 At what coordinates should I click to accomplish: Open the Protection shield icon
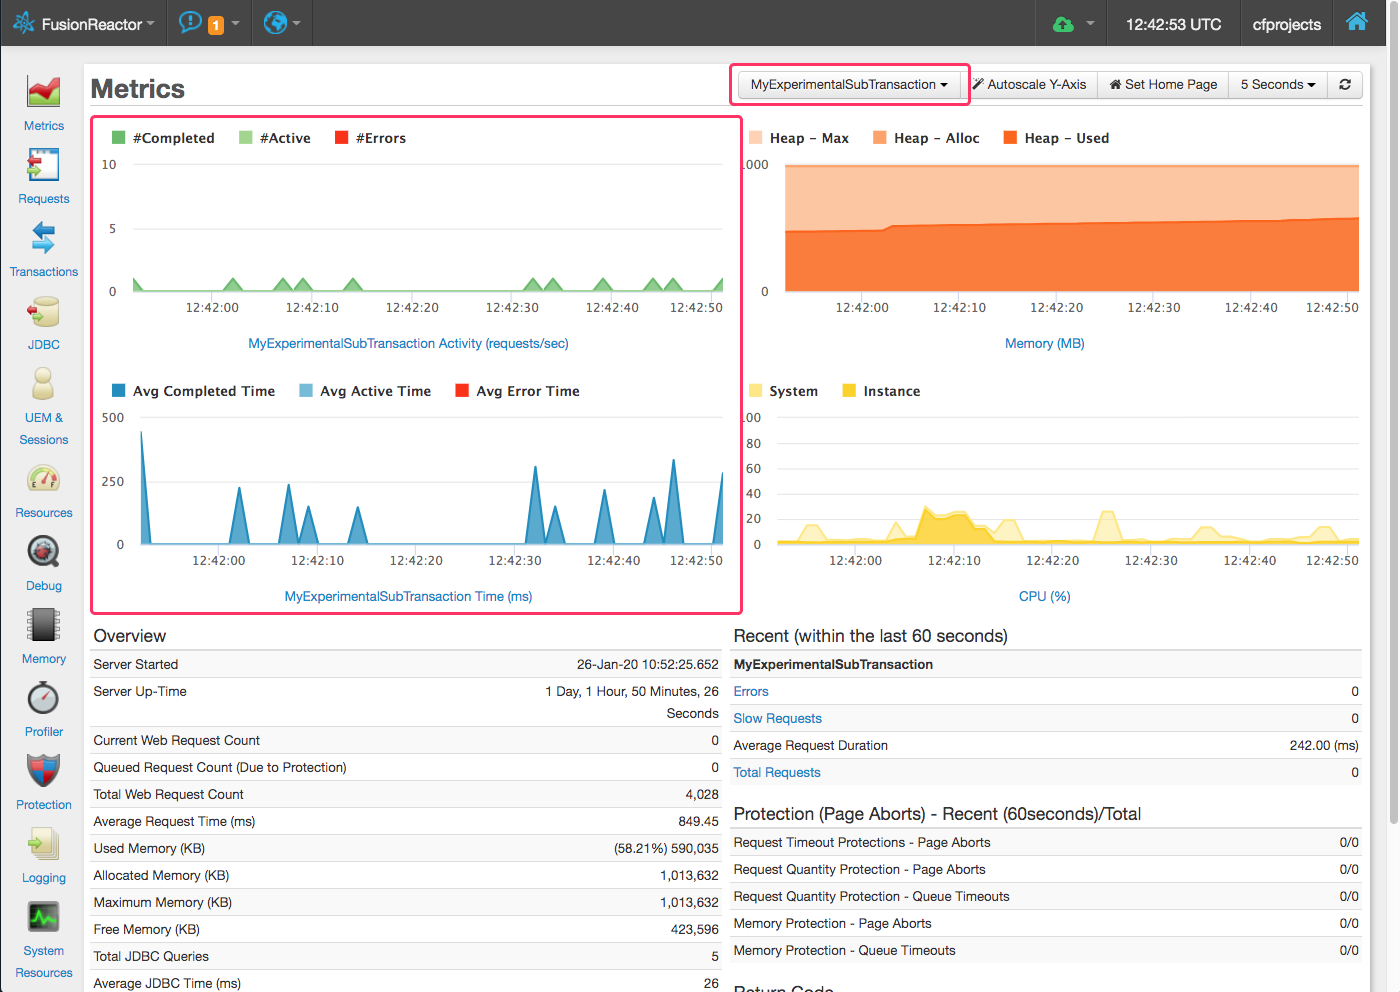coord(43,771)
